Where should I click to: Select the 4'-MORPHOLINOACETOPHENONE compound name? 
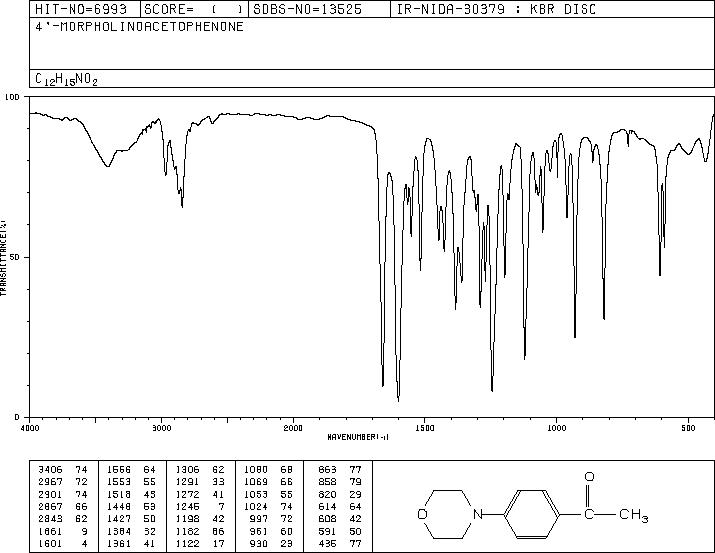coord(139,26)
